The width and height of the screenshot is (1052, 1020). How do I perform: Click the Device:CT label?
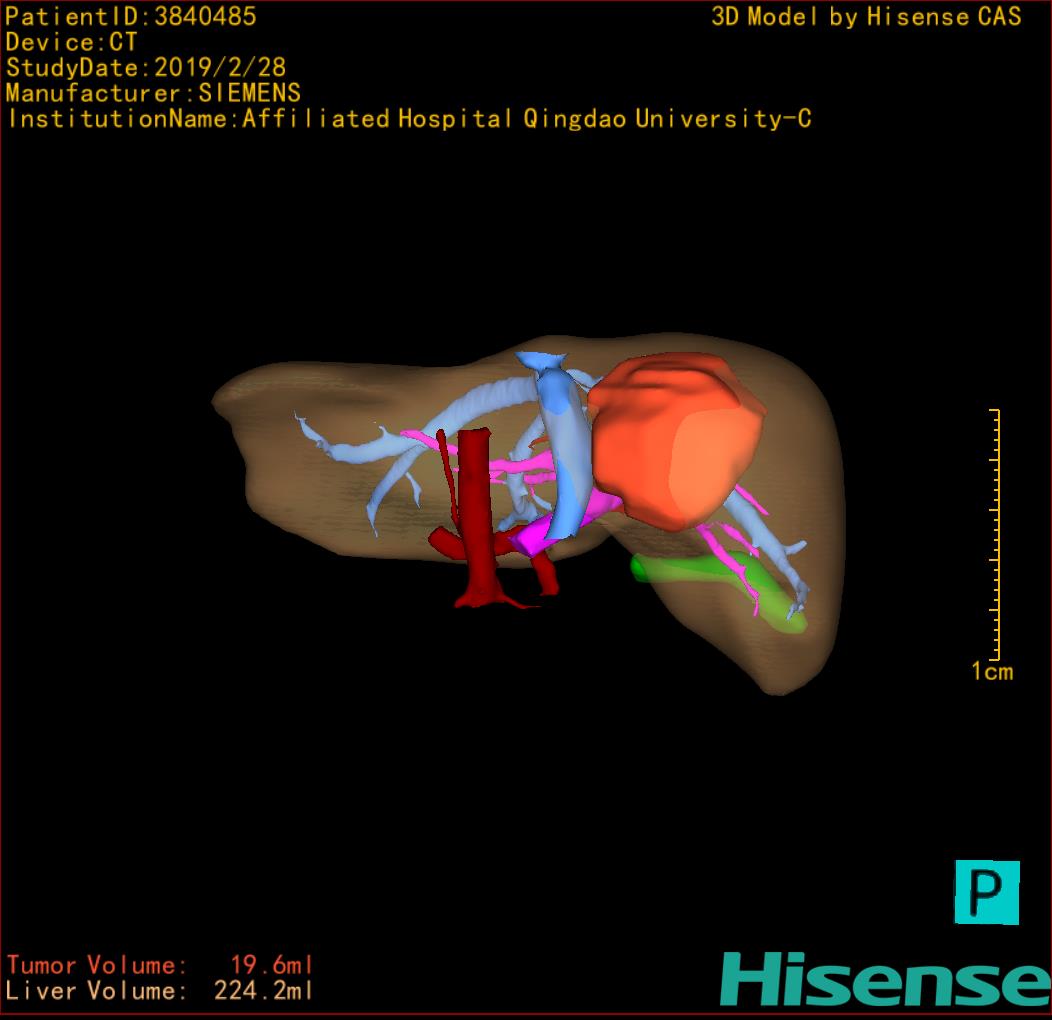click(71, 42)
